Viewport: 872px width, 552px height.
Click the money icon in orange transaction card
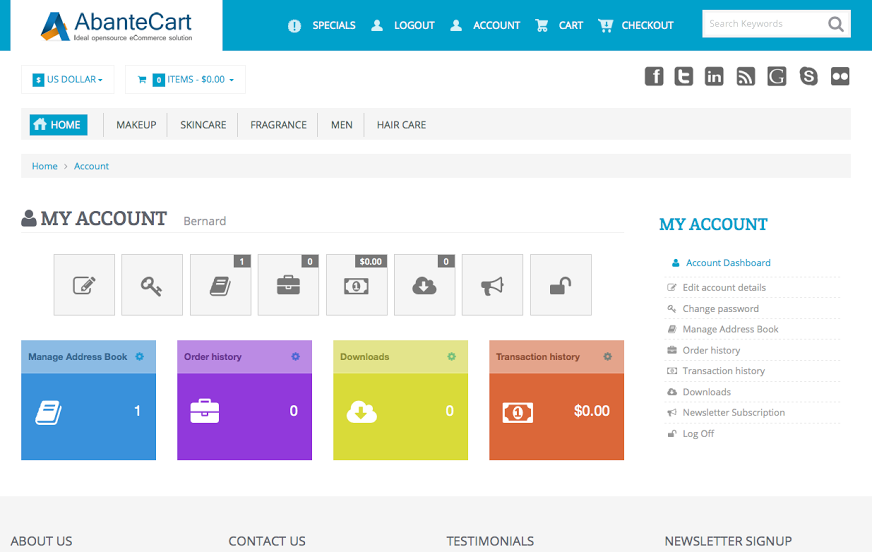click(518, 412)
